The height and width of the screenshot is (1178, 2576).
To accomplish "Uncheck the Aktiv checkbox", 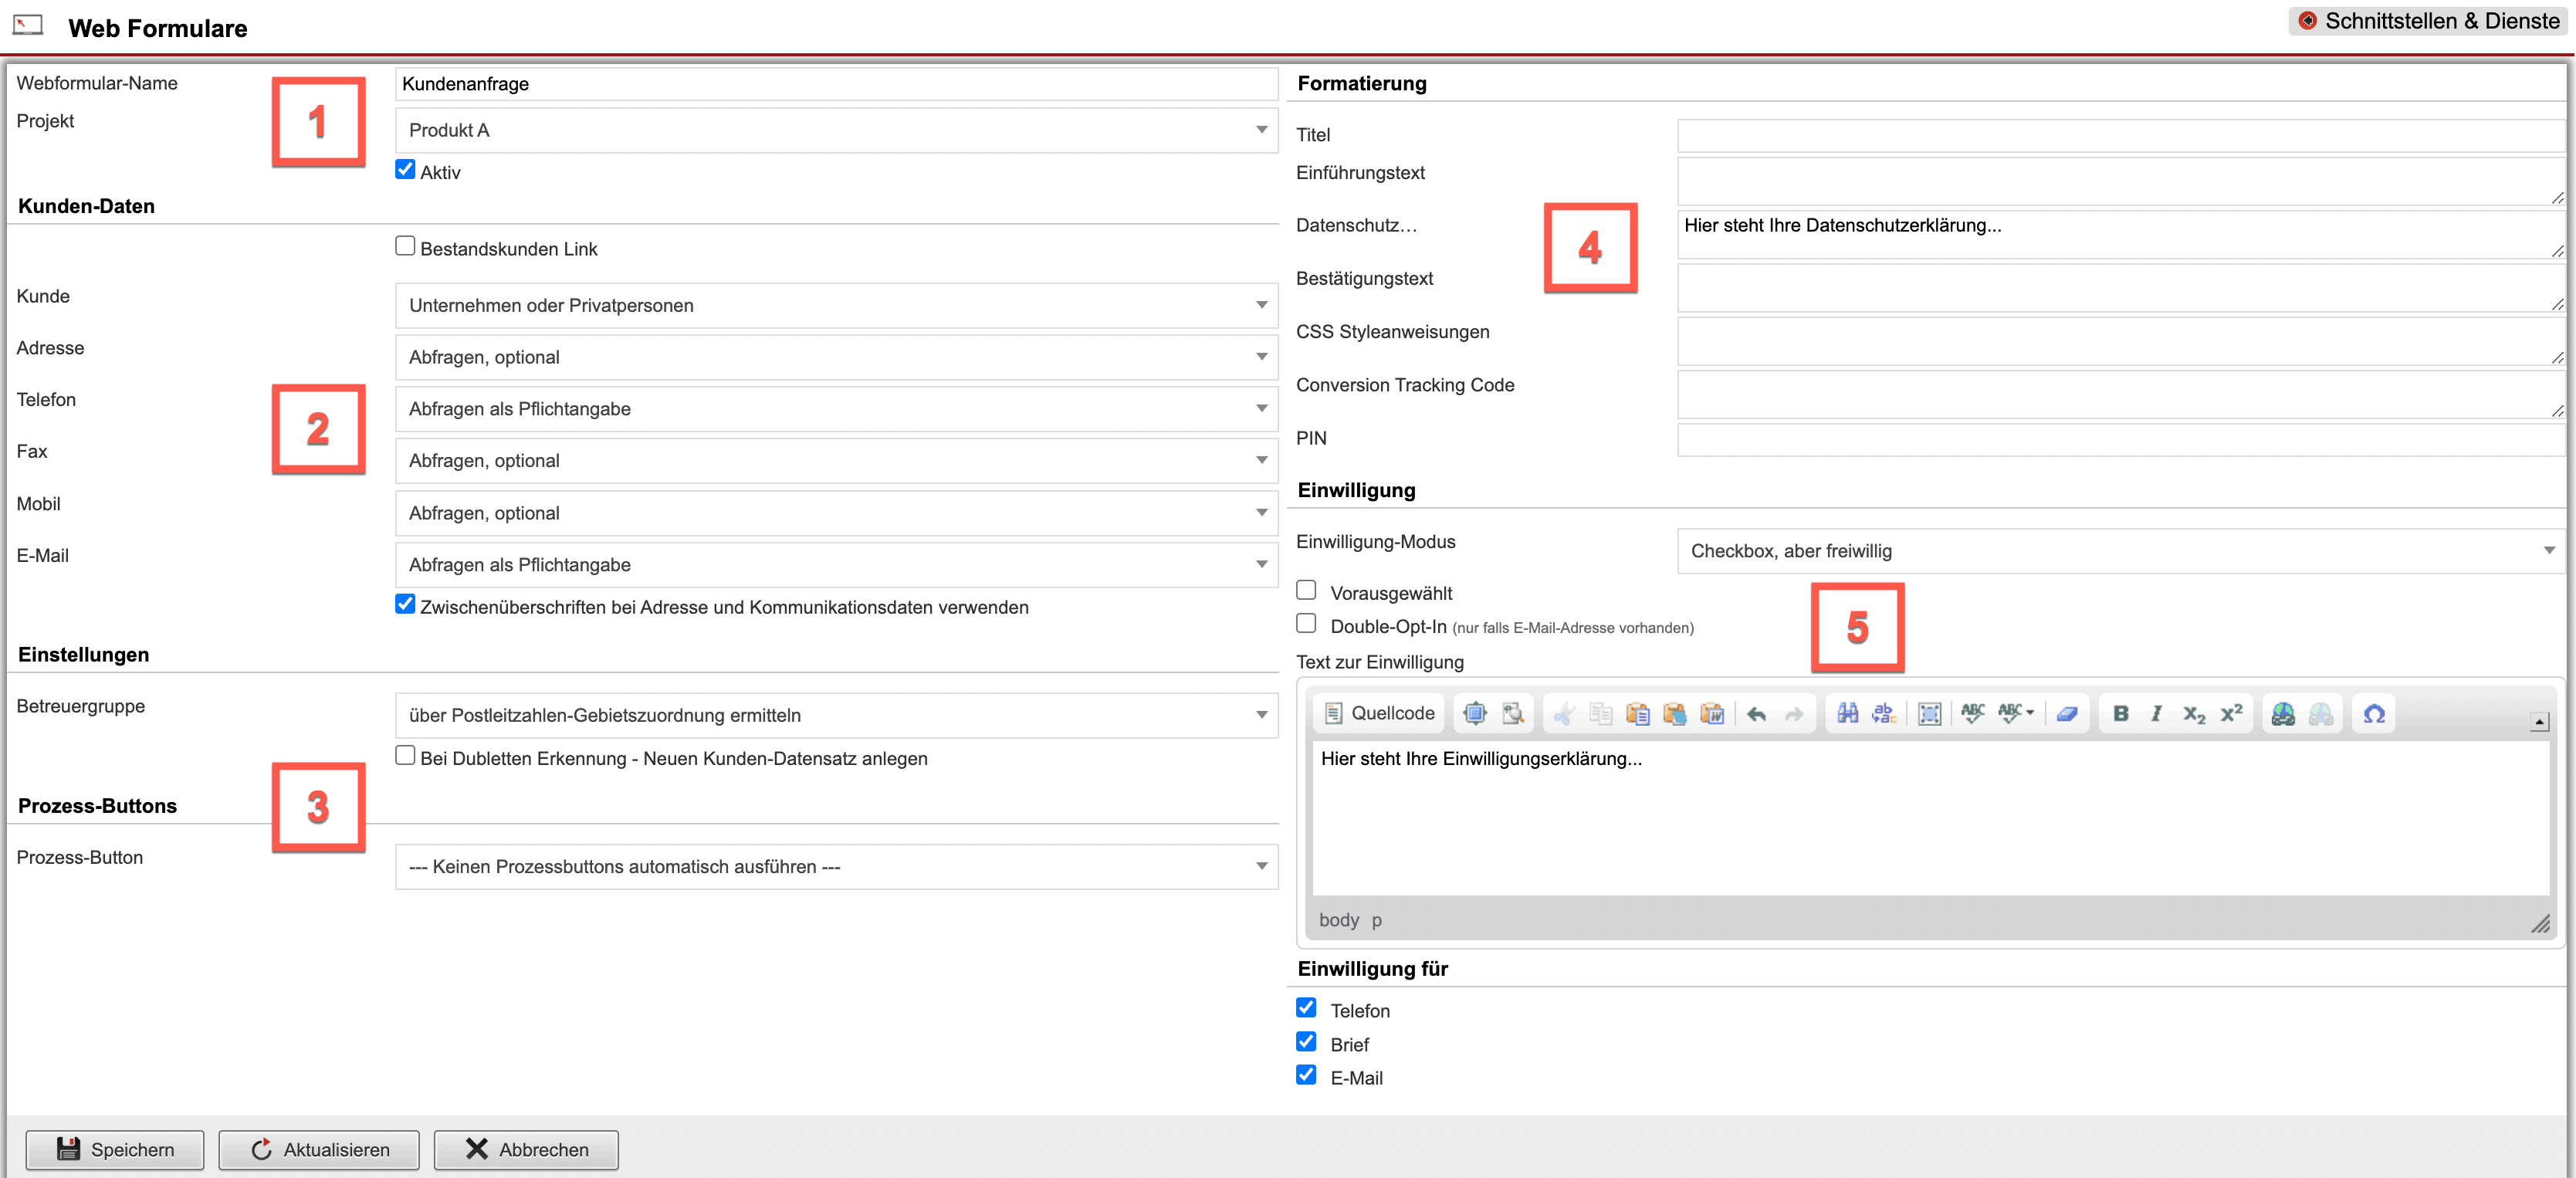I will (x=405, y=169).
